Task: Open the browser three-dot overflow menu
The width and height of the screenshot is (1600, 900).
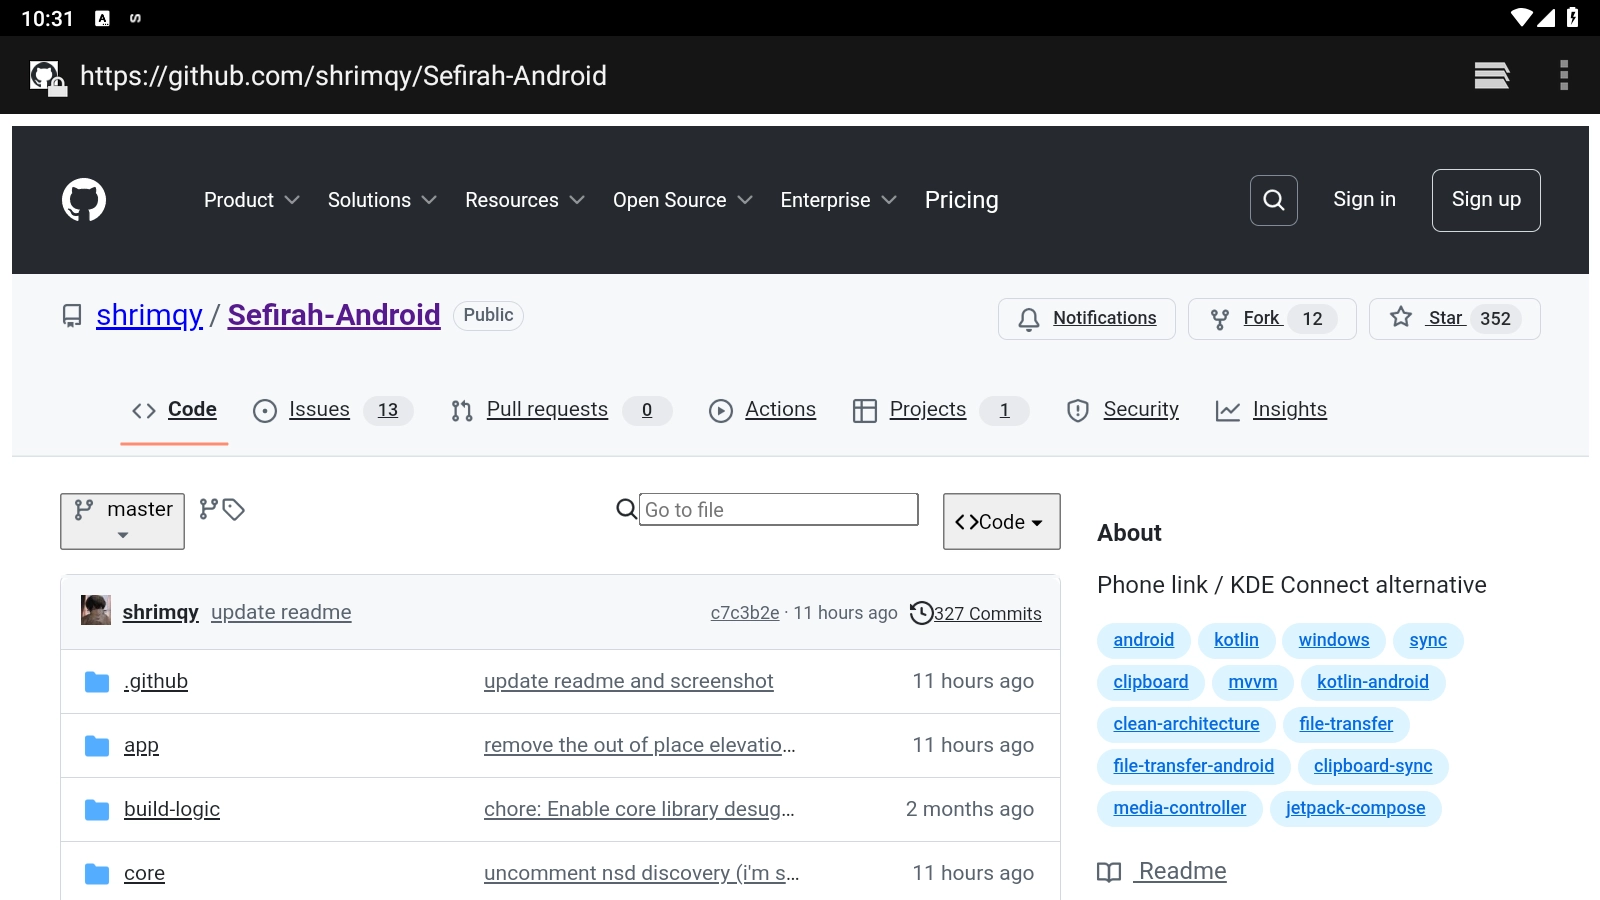Action: click(1563, 75)
